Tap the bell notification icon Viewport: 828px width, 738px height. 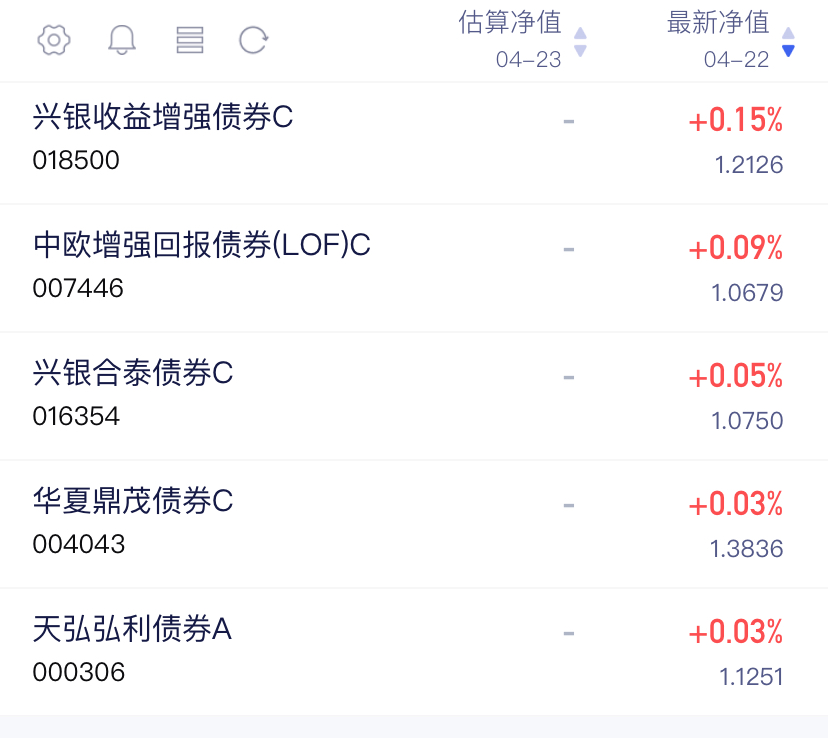point(122,40)
